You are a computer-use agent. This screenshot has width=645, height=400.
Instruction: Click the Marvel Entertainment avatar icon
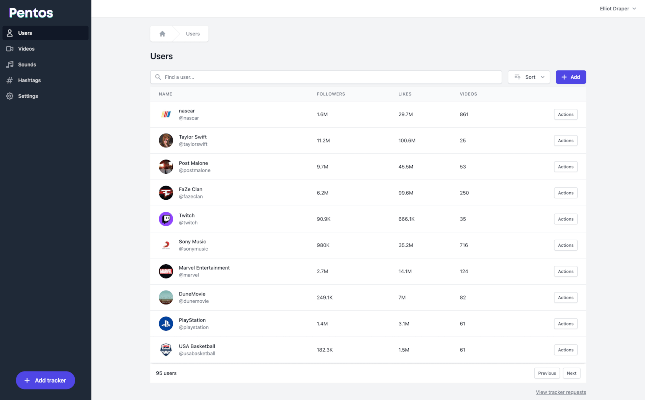166,271
